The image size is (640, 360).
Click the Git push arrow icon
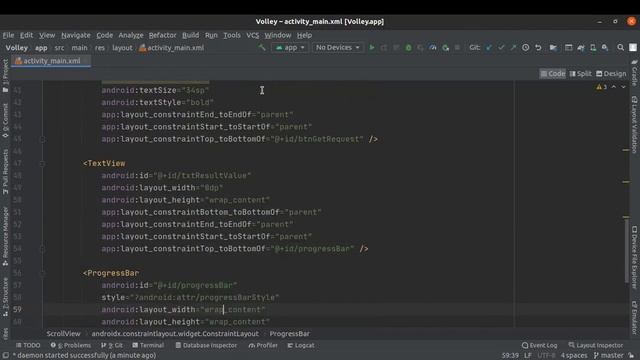513,48
